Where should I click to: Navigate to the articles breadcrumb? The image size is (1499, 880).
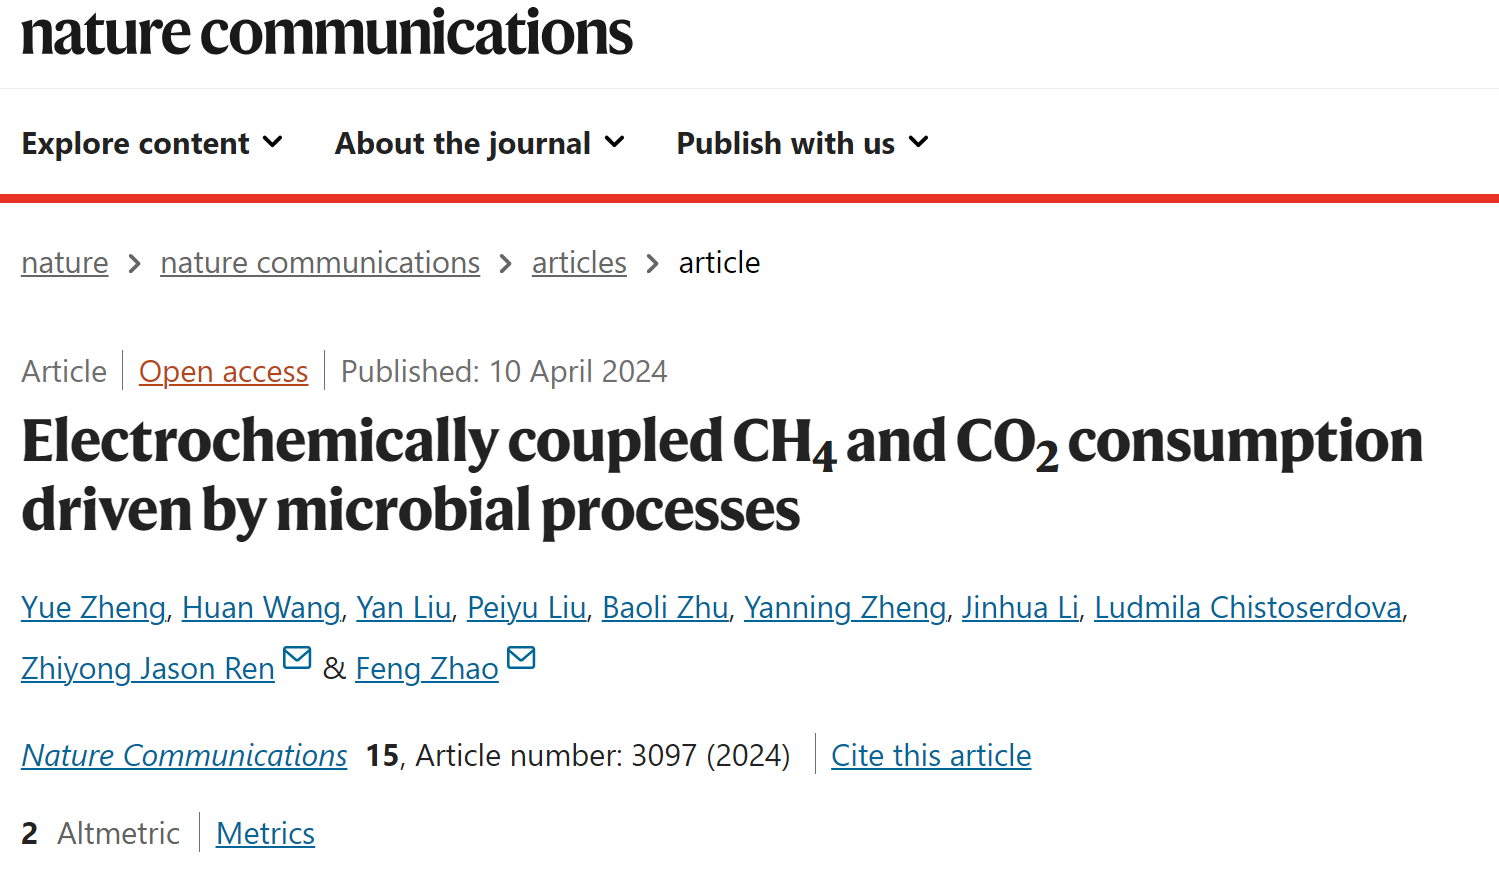(x=579, y=262)
